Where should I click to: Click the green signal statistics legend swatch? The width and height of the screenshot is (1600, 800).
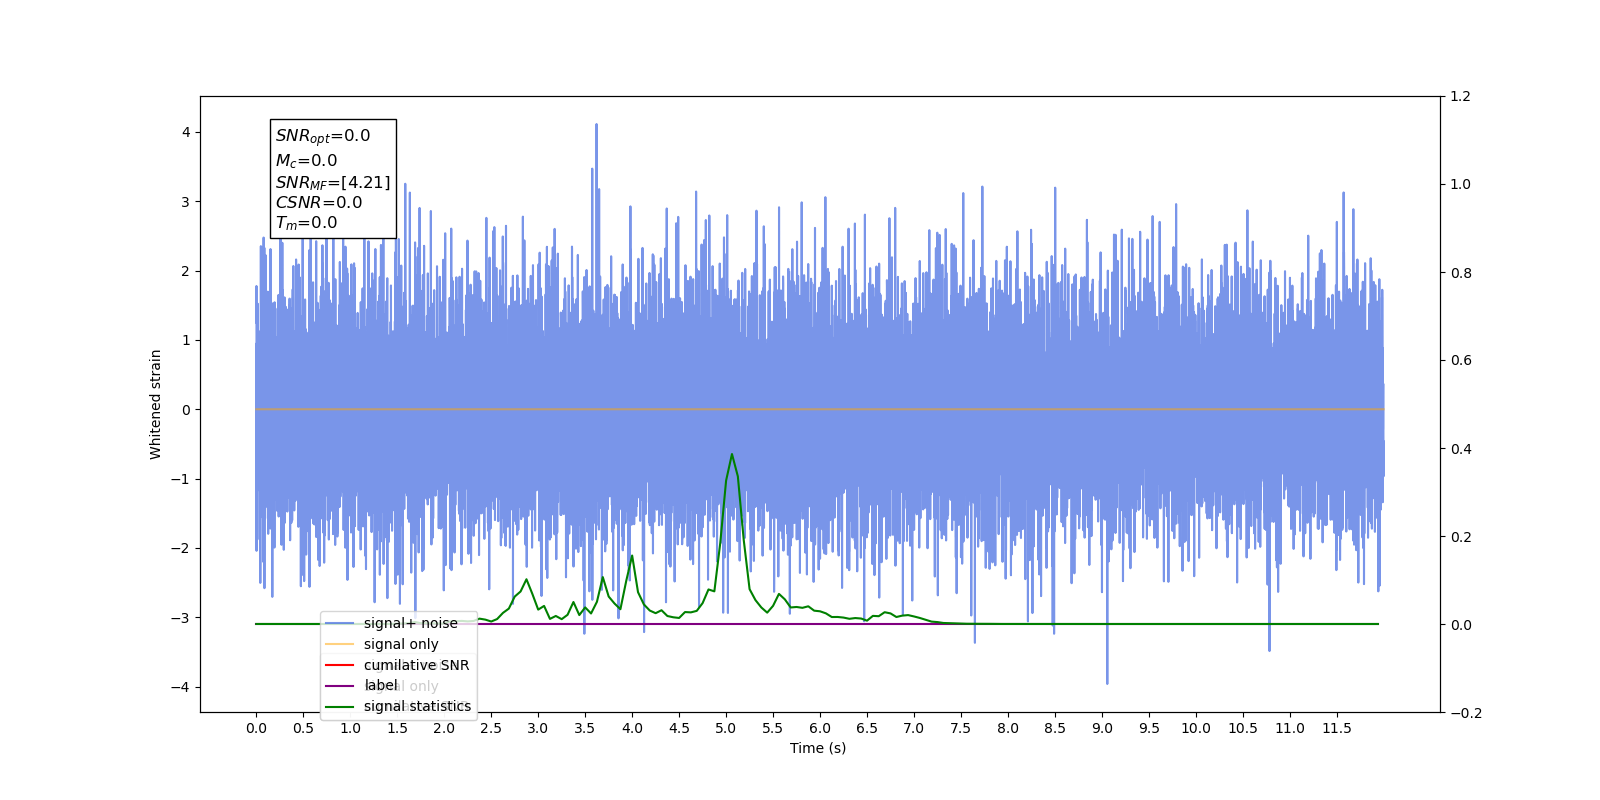tap(340, 706)
